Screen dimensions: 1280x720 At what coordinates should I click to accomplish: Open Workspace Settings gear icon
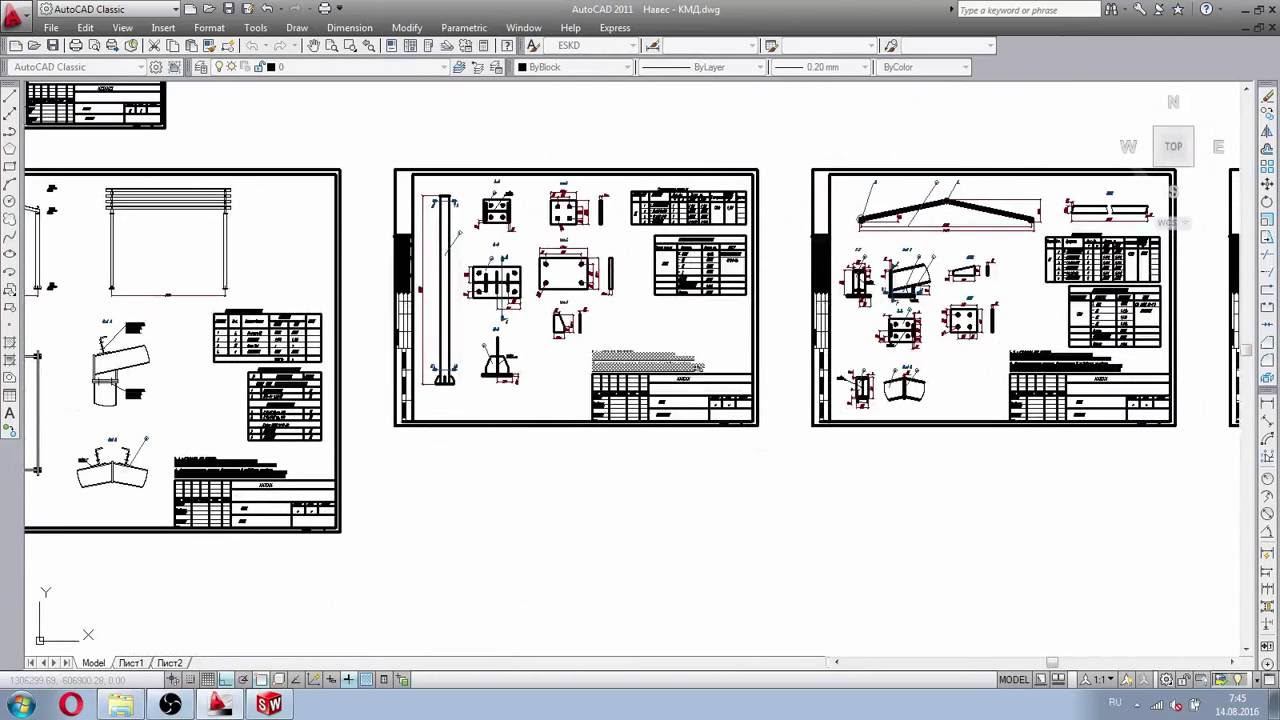point(156,67)
